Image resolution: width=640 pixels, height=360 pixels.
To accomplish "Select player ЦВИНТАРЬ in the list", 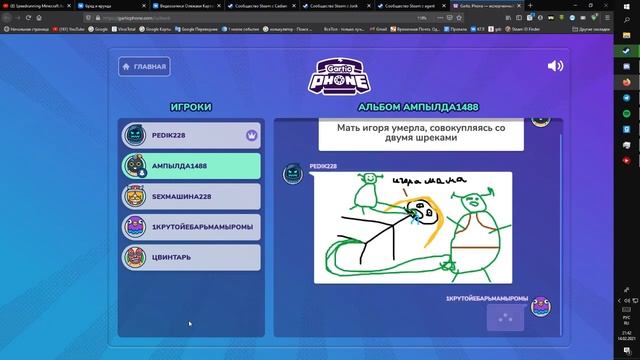I will [191, 257].
